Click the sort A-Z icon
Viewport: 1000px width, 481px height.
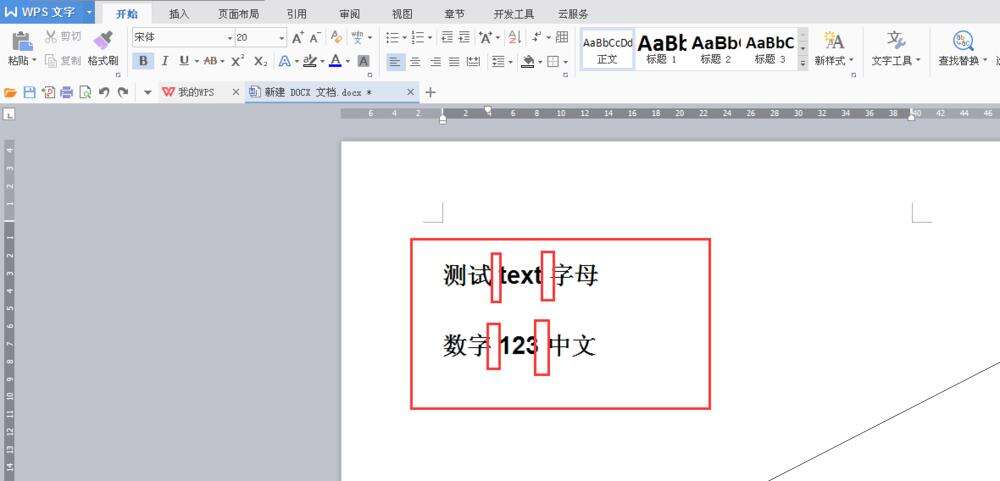tap(514, 38)
